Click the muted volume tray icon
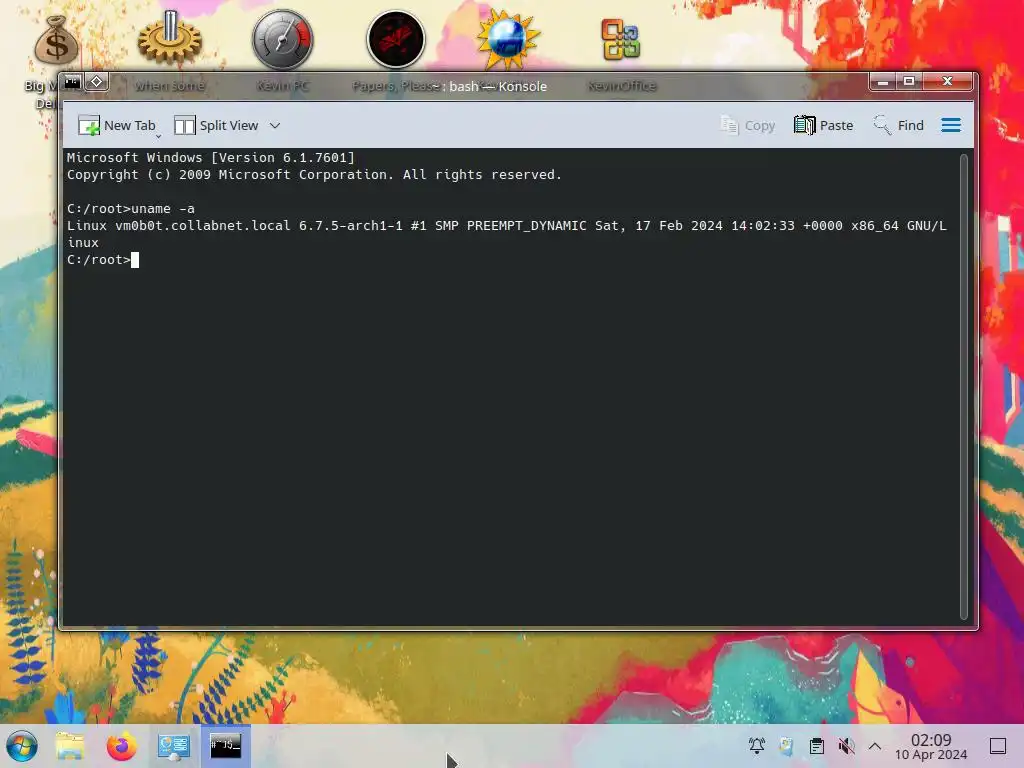Screen dimensions: 1024x768 point(846,746)
